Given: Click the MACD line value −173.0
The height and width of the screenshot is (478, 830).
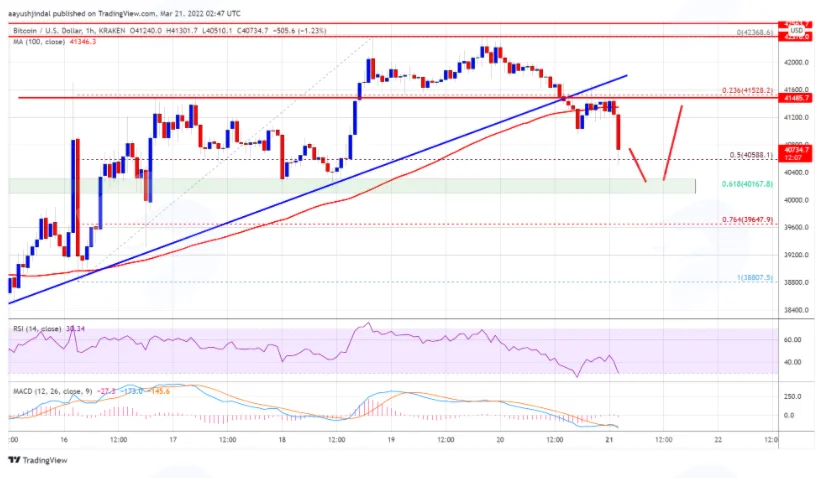Looking at the screenshot, I should (131, 391).
